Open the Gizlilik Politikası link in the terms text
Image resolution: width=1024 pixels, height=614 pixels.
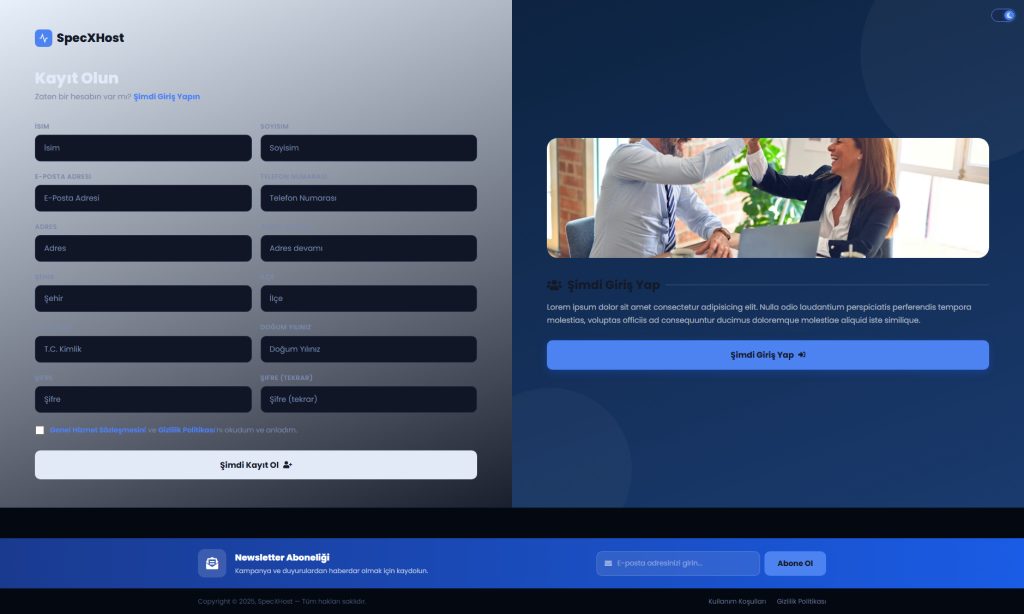[x=186, y=430]
